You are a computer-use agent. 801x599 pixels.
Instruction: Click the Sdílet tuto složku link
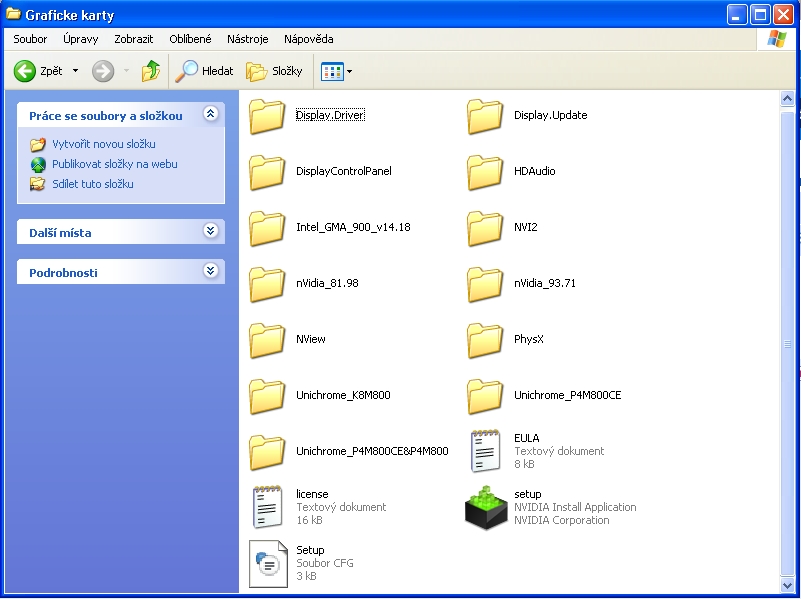click(x=92, y=184)
